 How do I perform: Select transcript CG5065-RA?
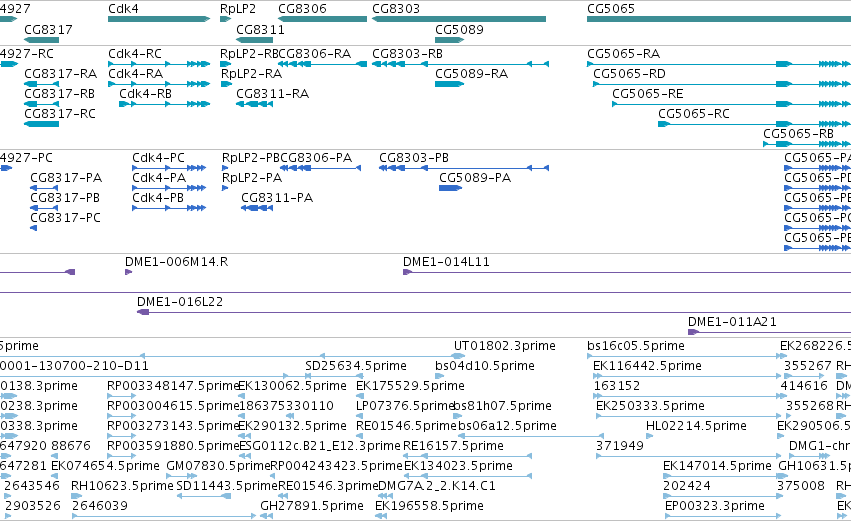[x=719, y=64]
